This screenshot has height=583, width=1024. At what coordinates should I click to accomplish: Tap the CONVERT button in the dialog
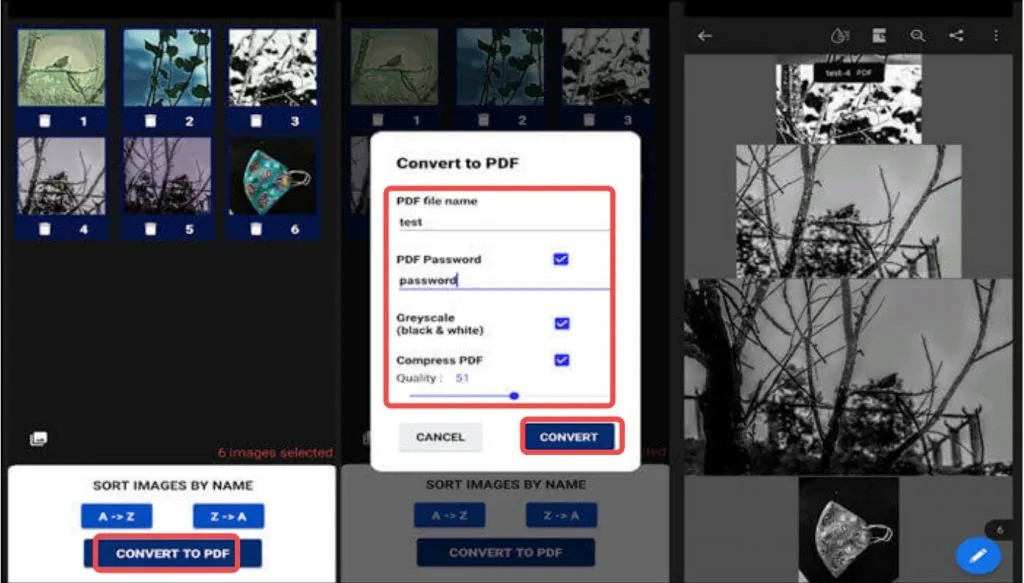coord(570,436)
